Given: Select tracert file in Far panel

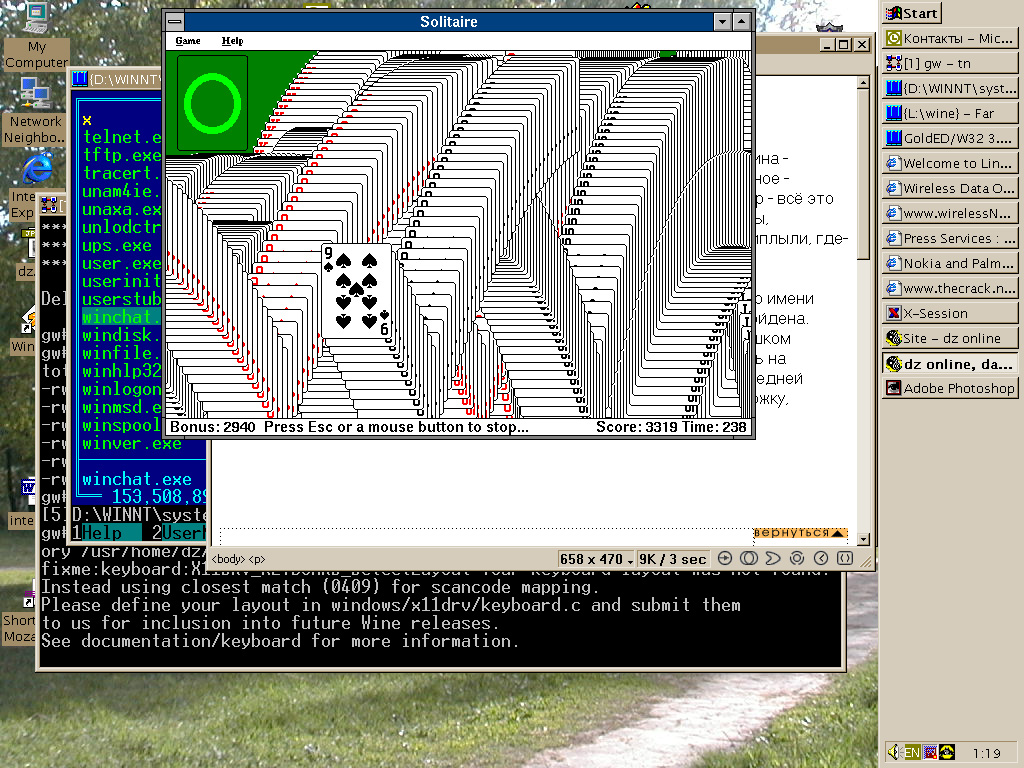Looking at the screenshot, I should (121, 173).
